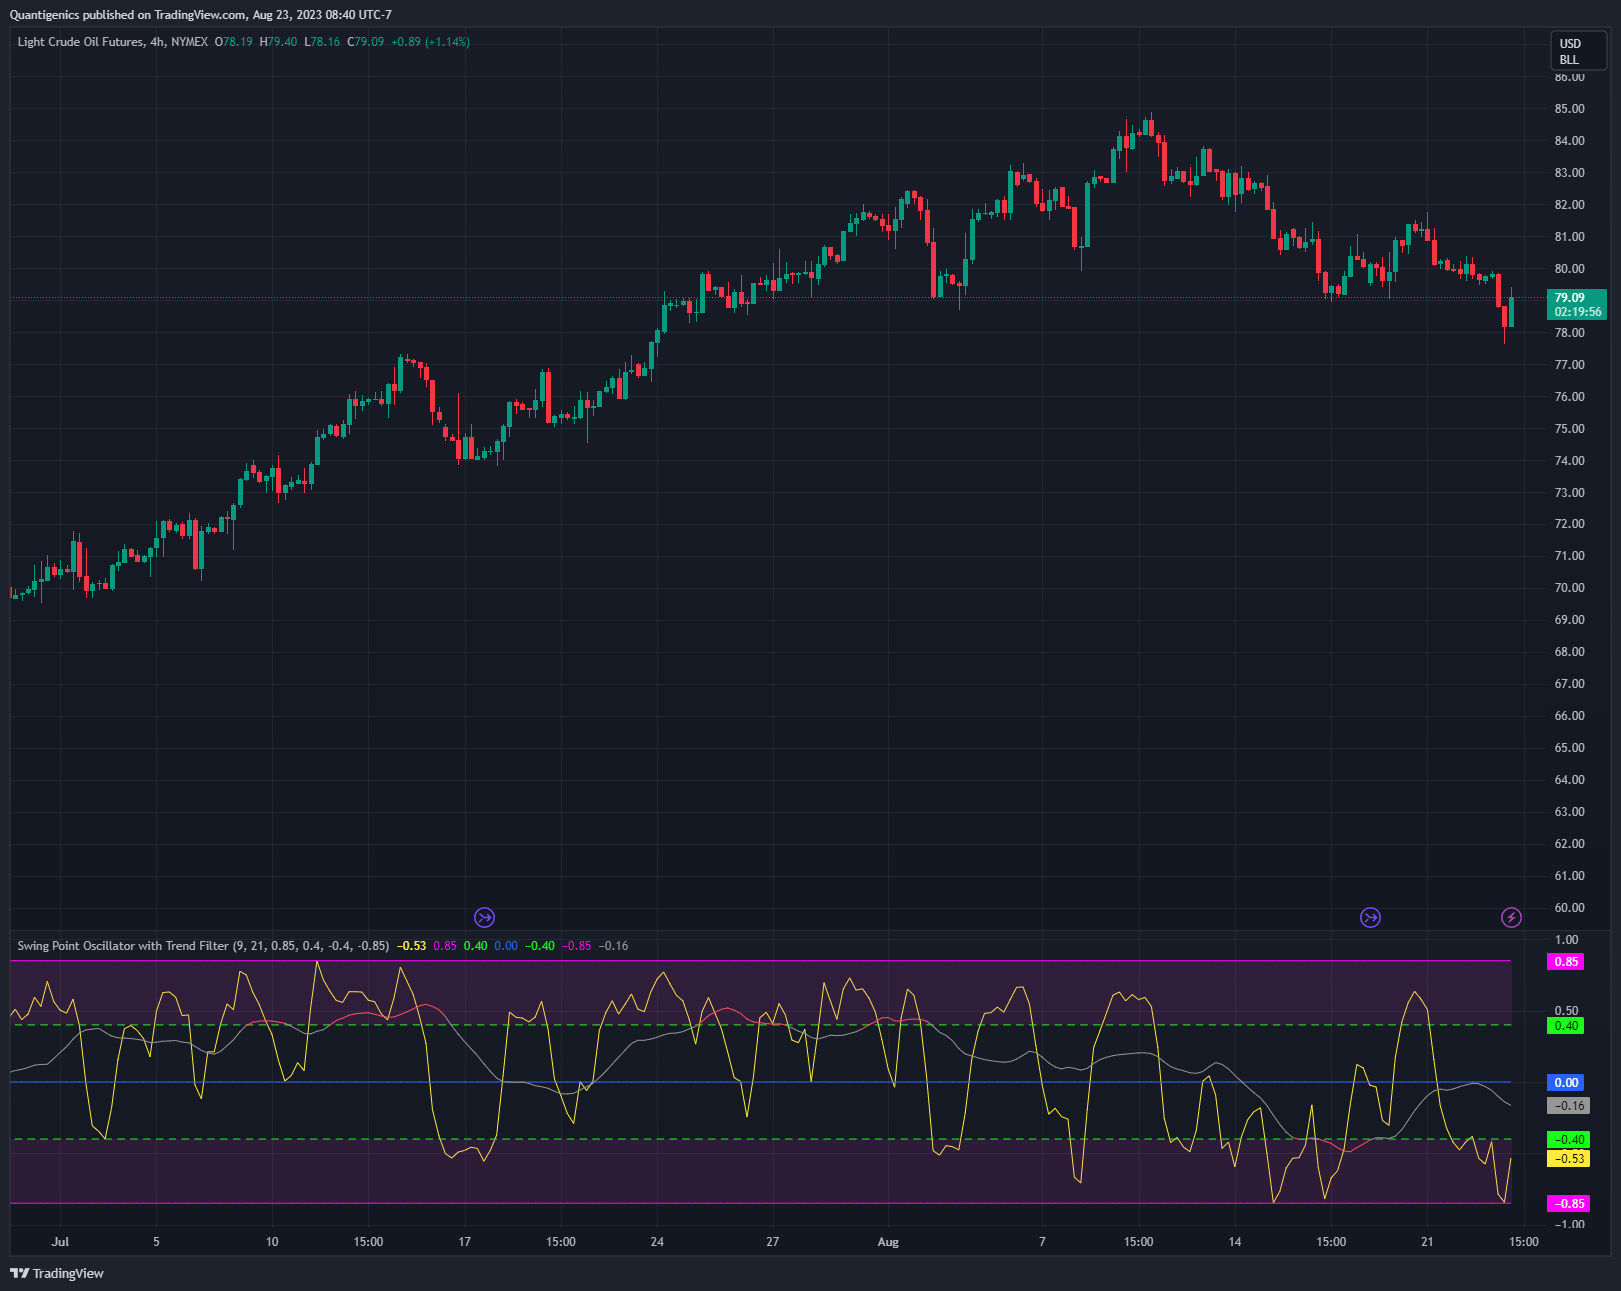Click the 02:19:56 bar countdown timer
Image resolution: width=1621 pixels, height=1291 pixels.
[x=1578, y=312]
